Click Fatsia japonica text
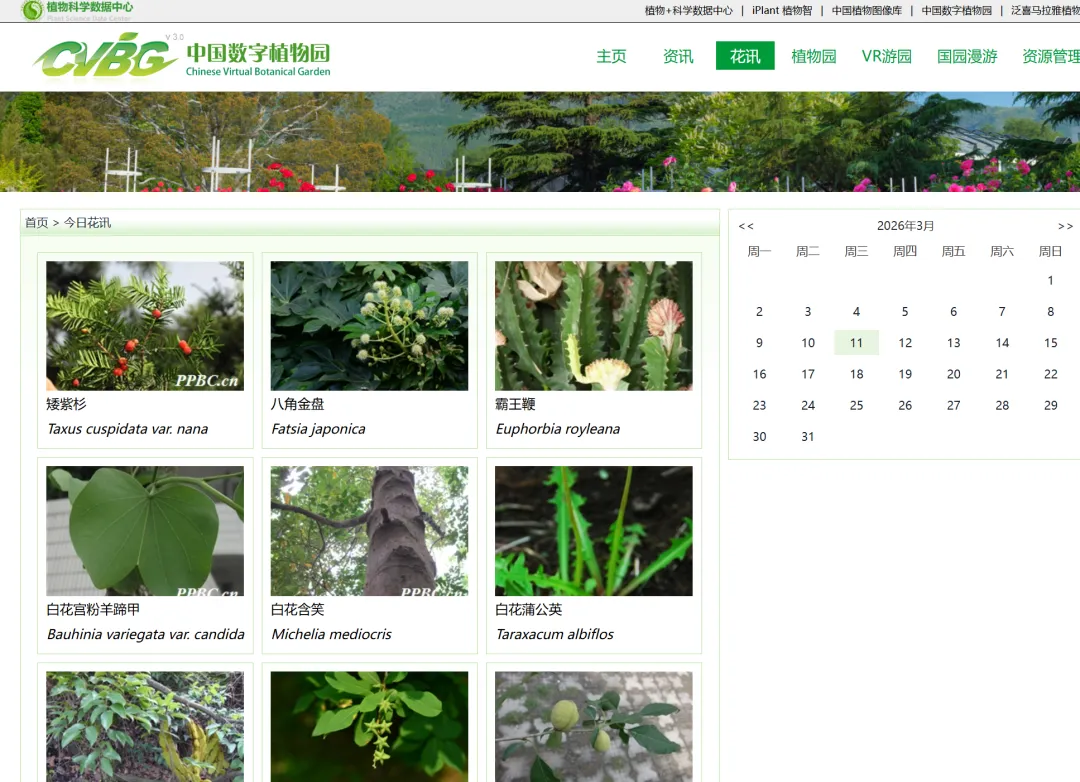The width and height of the screenshot is (1080, 782). pyautogui.click(x=318, y=429)
